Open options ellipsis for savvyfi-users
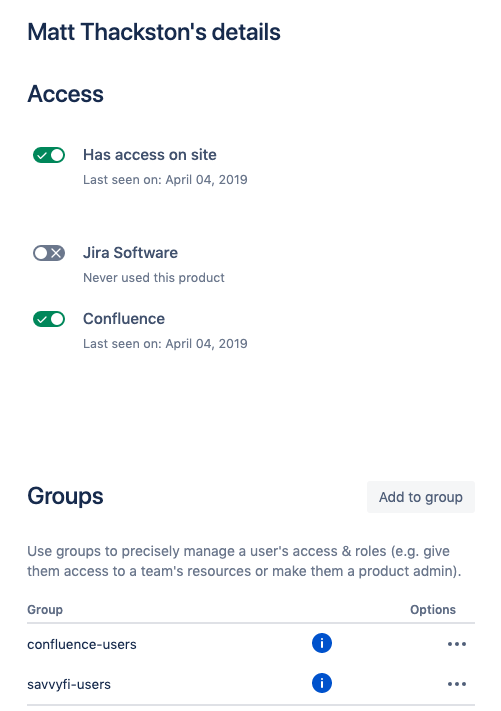 click(457, 684)
